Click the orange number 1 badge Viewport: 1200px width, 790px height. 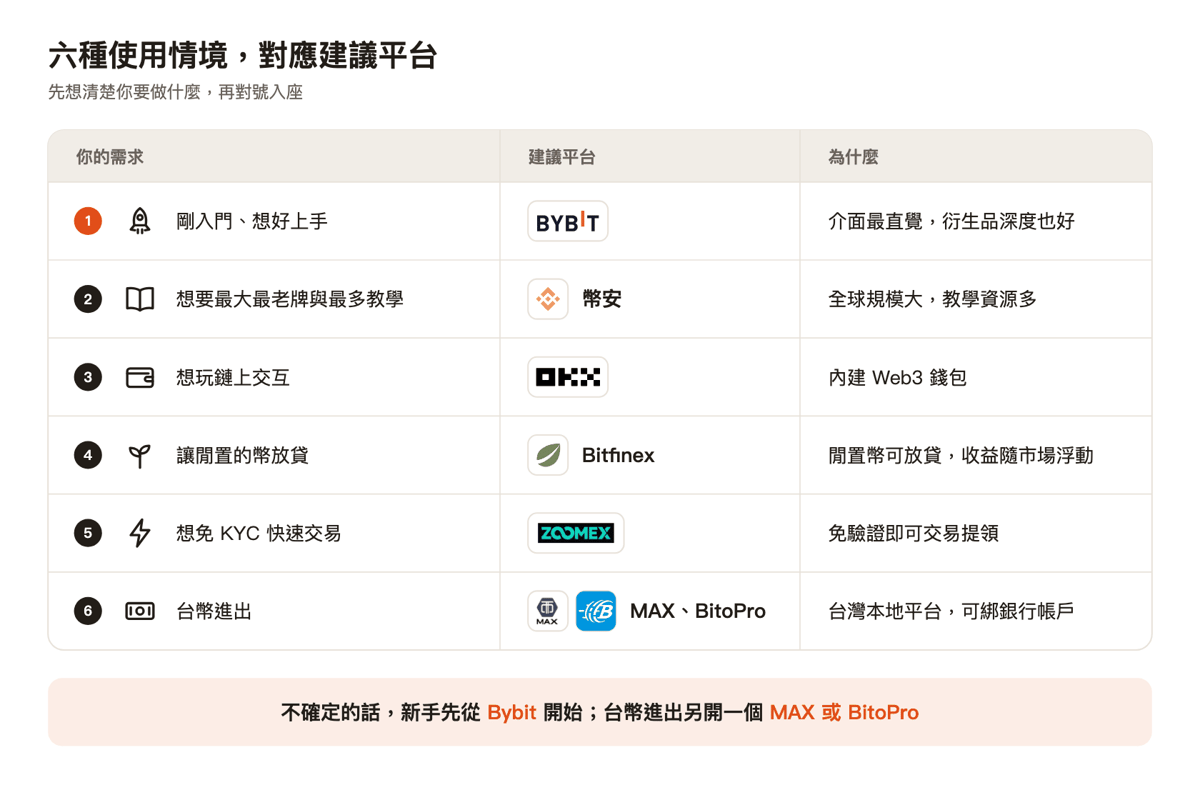point(88,221)
